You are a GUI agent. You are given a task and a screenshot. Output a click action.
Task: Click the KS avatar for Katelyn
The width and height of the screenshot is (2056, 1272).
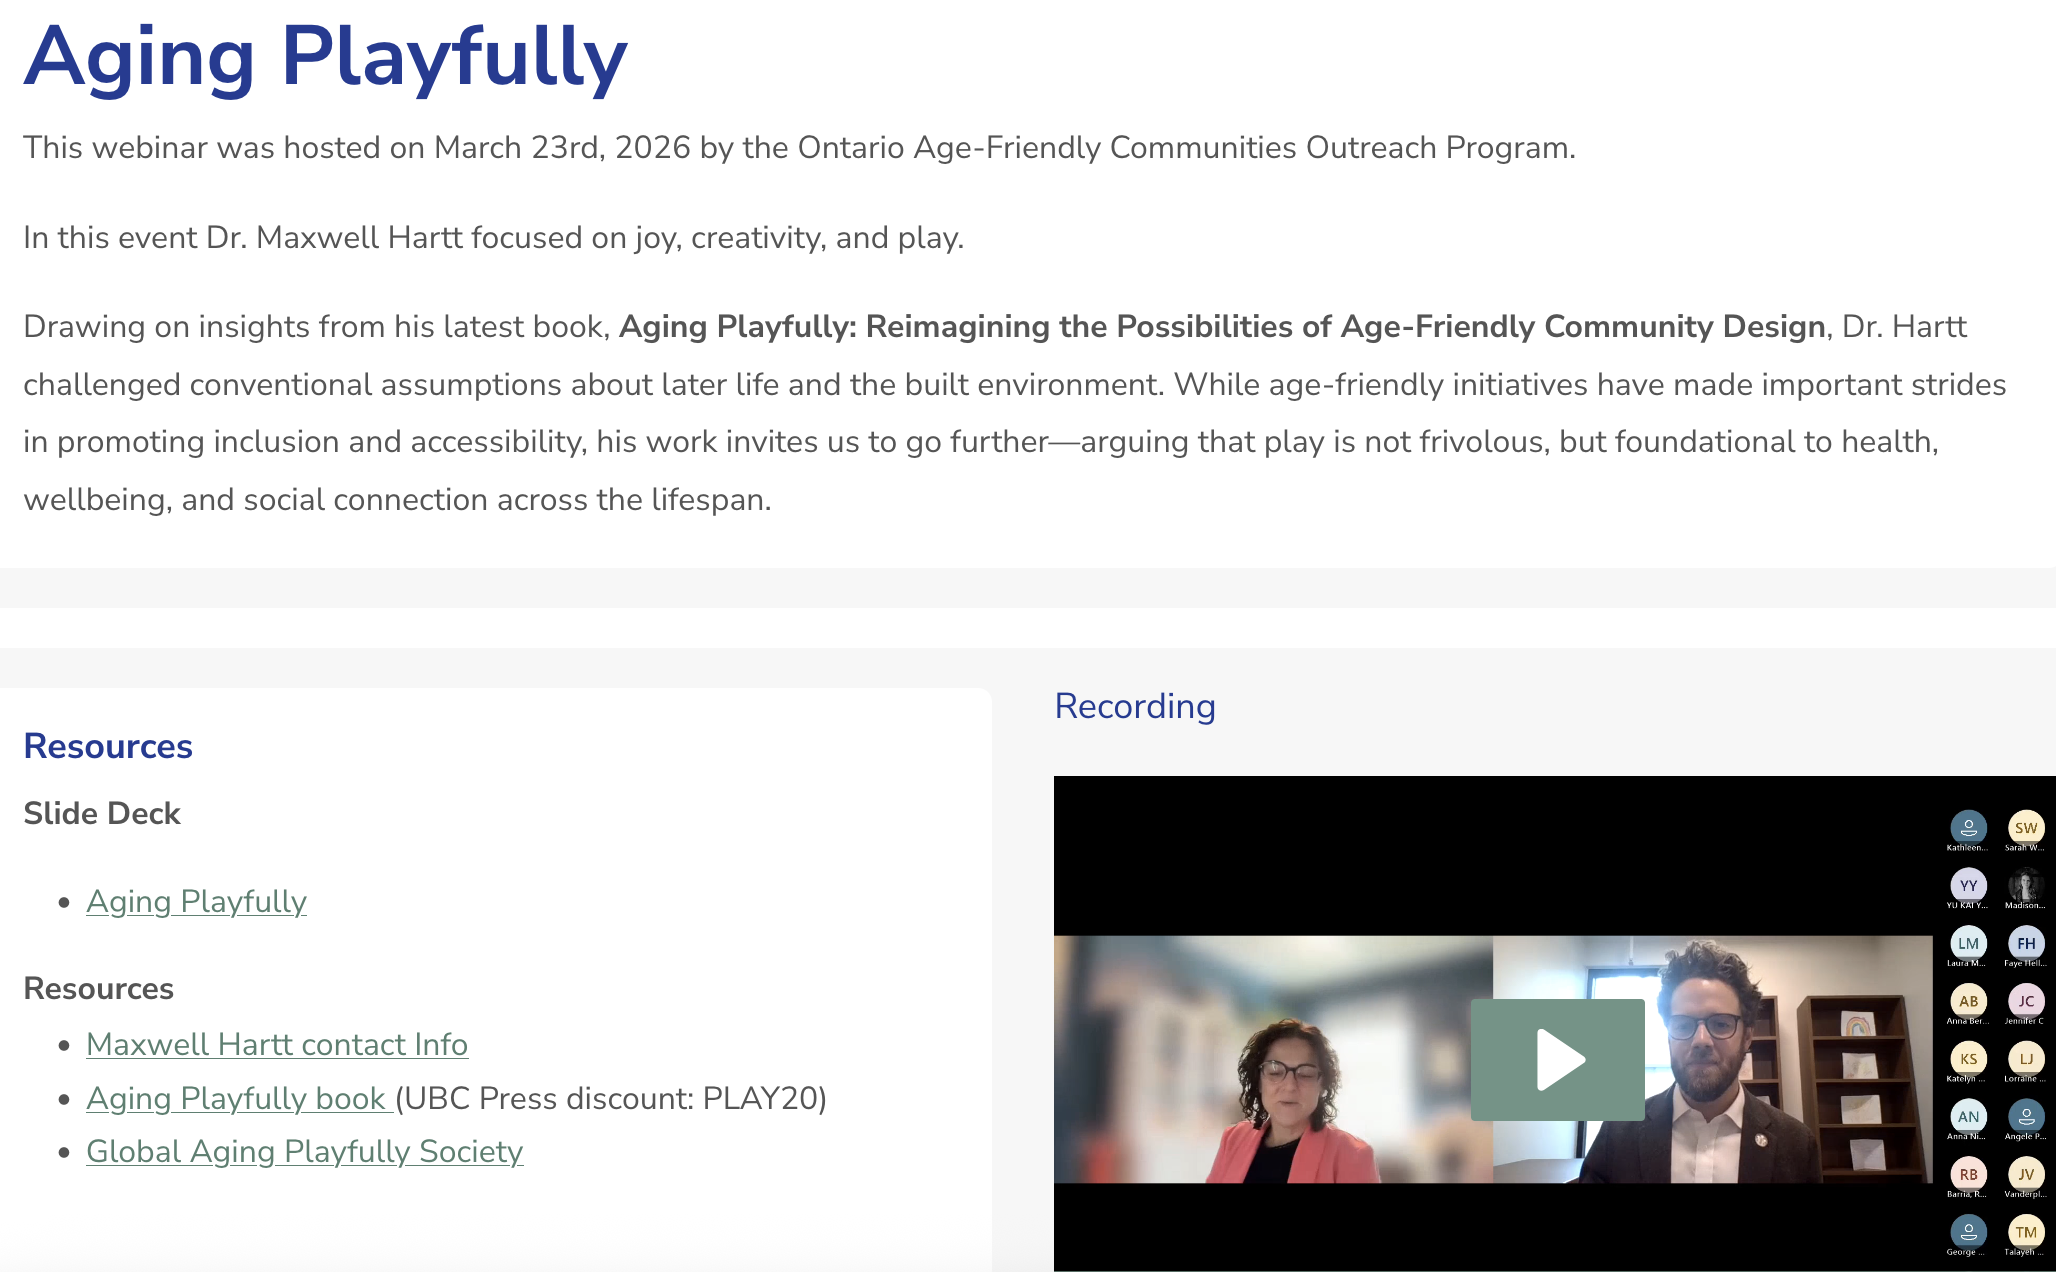[1968, 1059]
